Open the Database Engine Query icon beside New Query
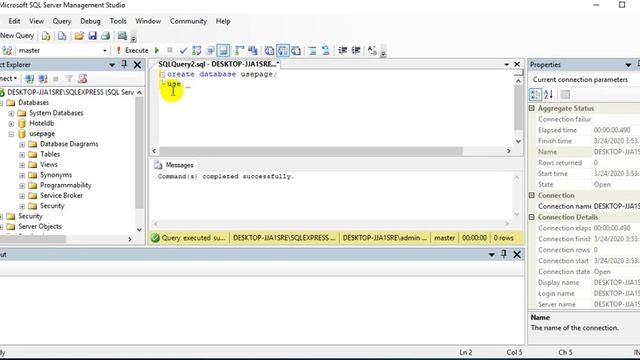The image size is (640, 360). tap(46, 36)
